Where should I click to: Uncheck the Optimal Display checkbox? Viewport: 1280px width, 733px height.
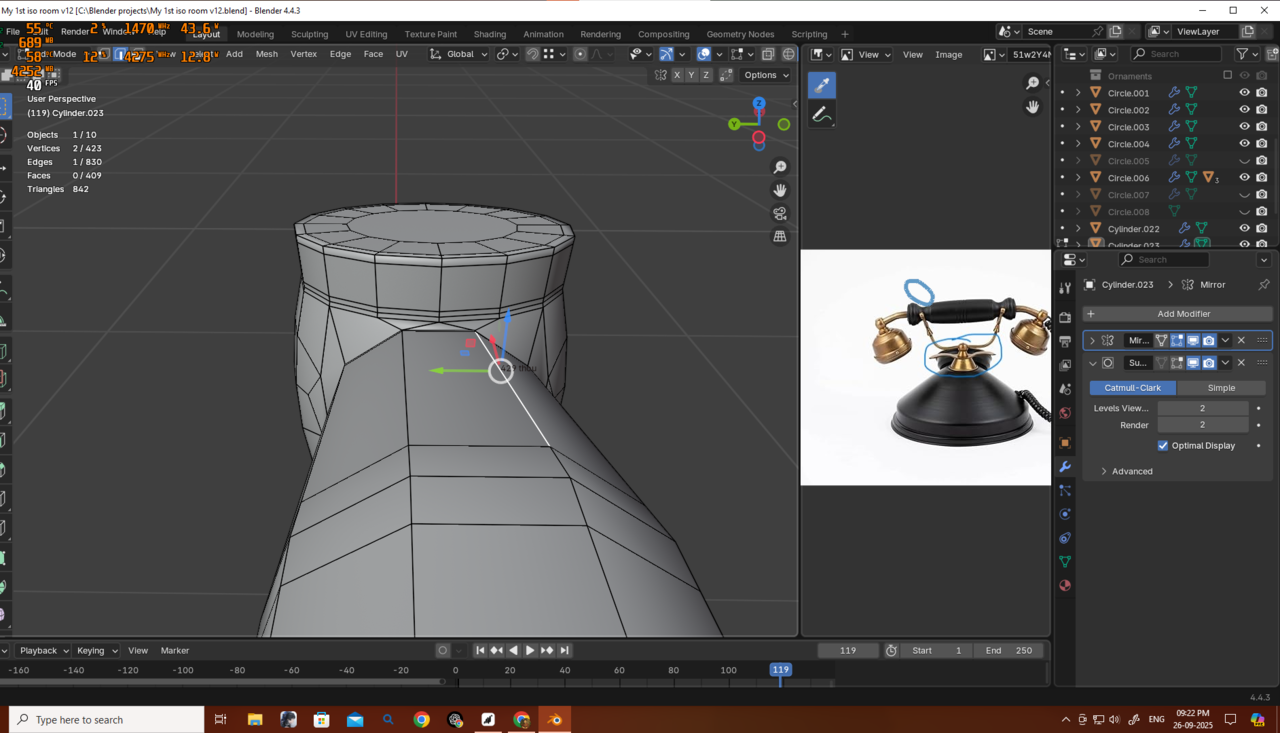[x=1162, y=446]
